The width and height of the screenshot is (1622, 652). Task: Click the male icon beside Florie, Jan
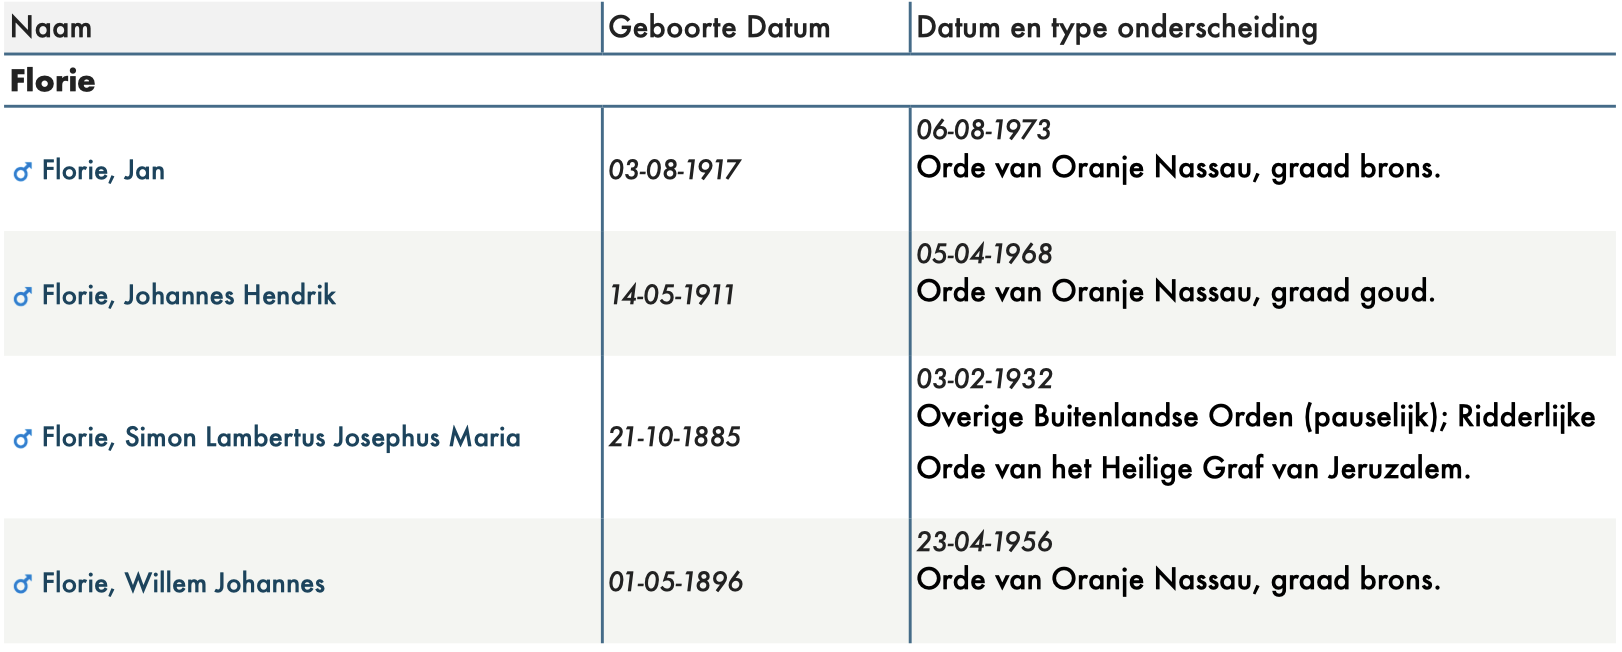(22, 172)
